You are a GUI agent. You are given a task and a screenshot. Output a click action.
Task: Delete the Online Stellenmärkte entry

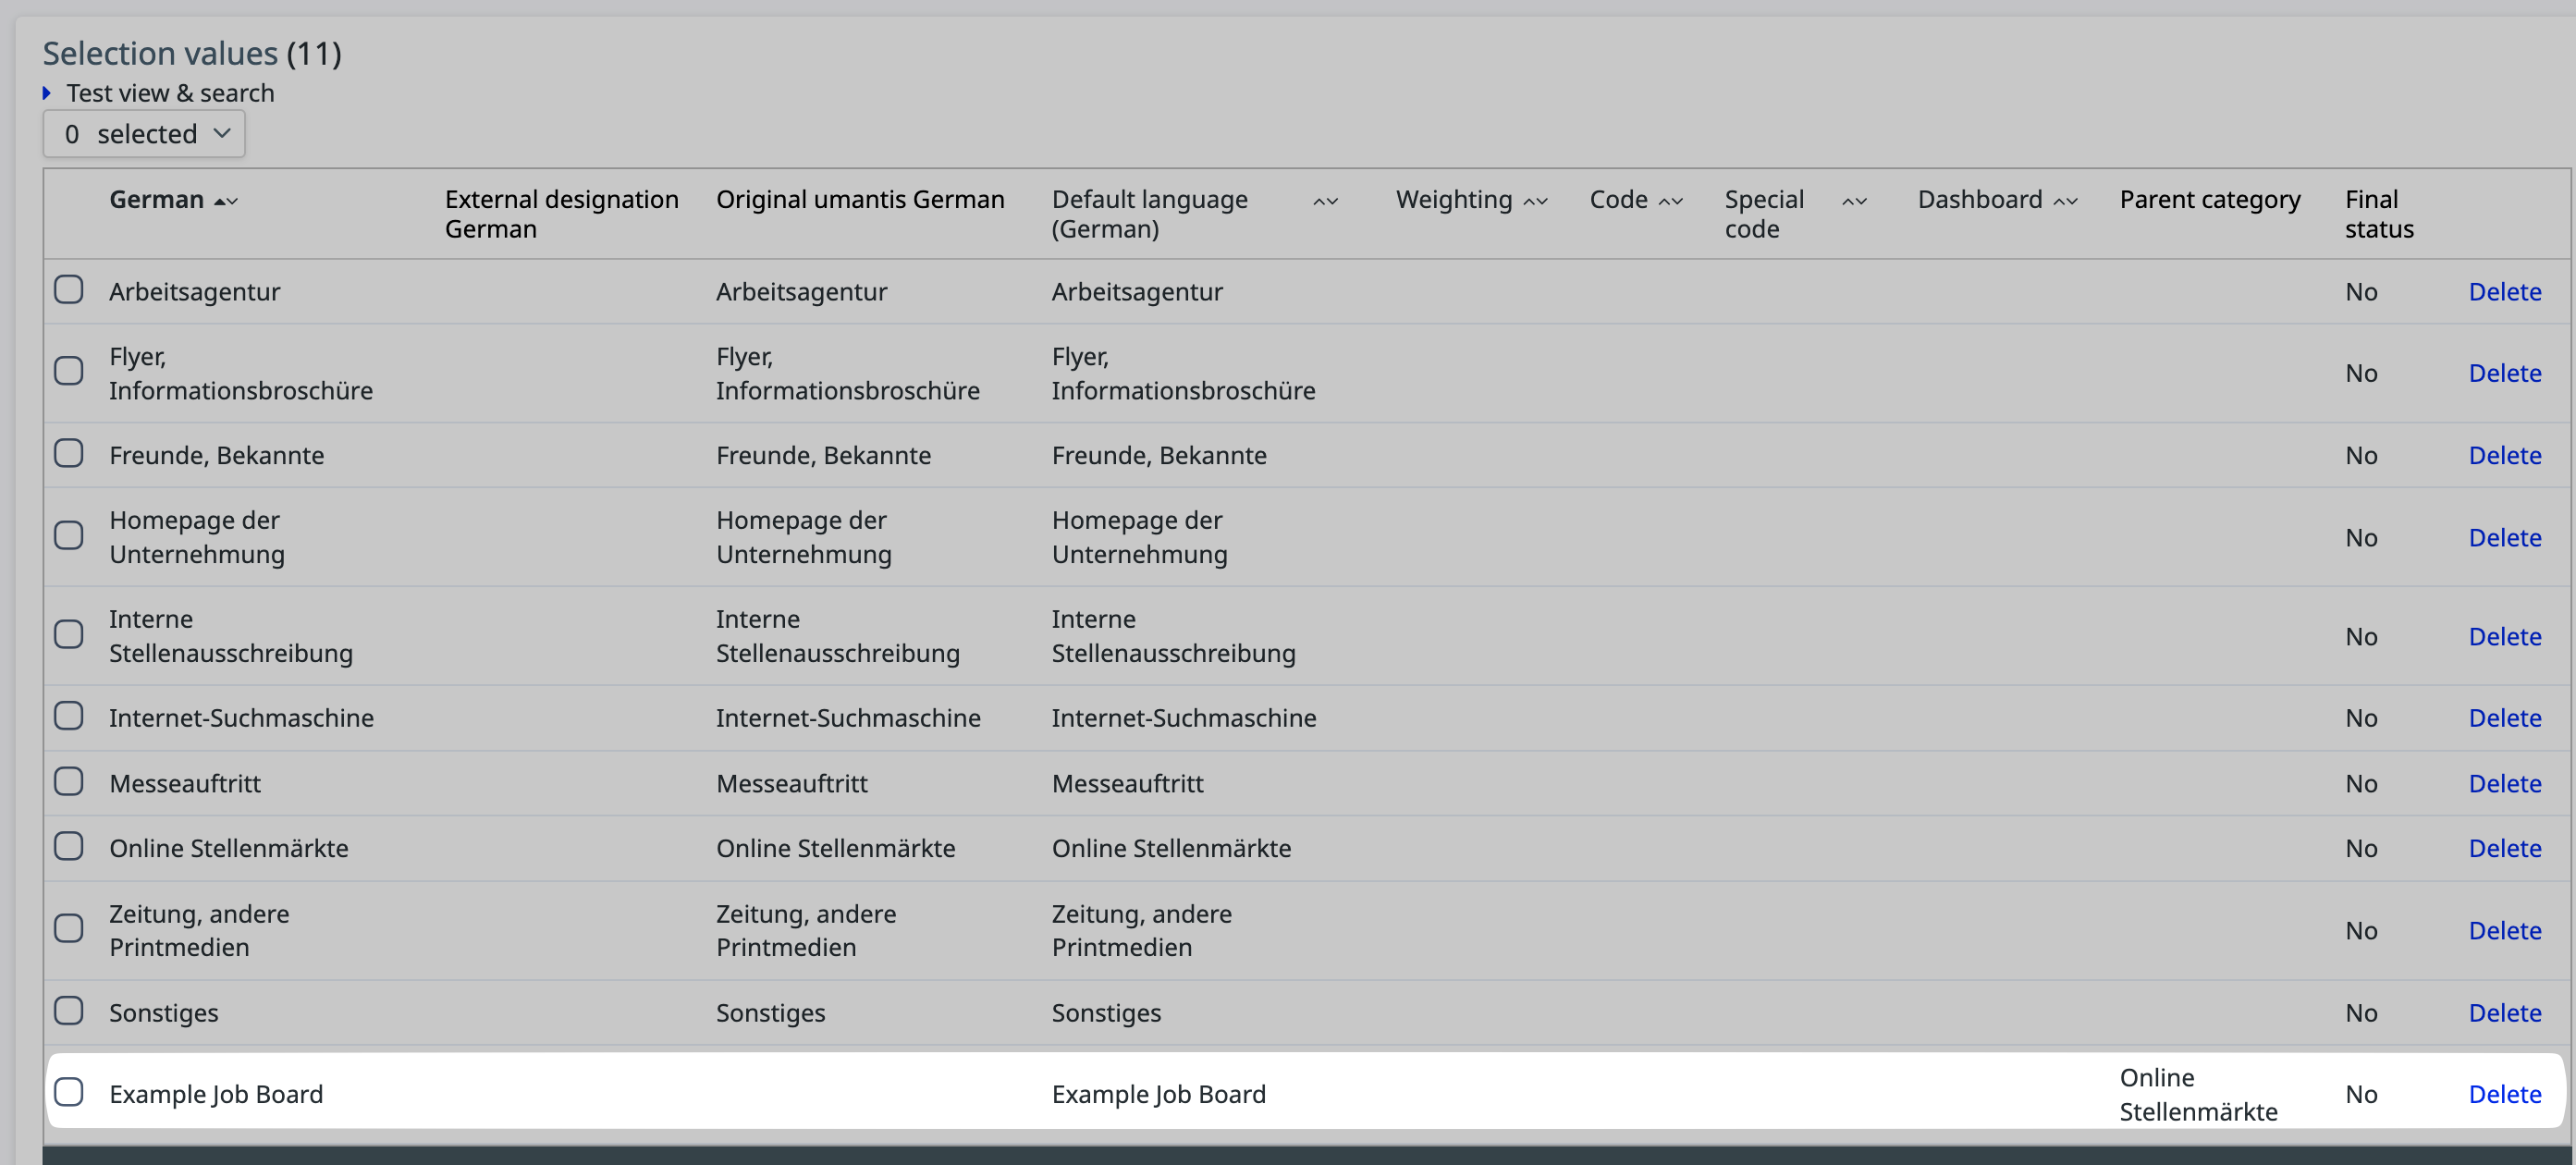[x=2504, y=848]
